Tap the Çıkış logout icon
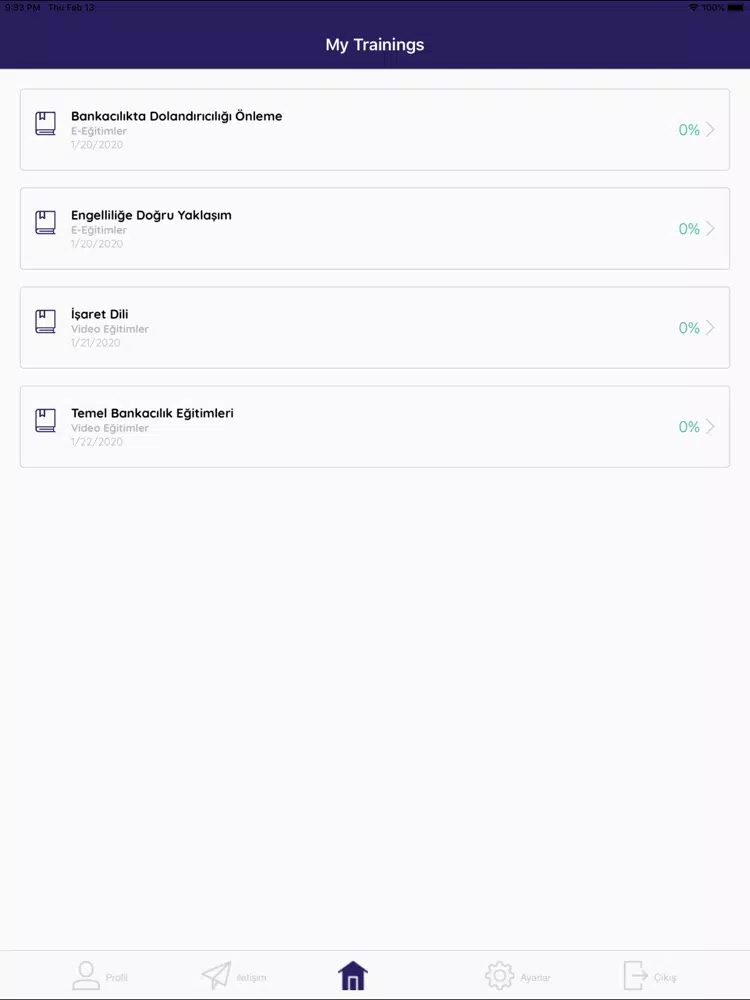 [635, 976]
